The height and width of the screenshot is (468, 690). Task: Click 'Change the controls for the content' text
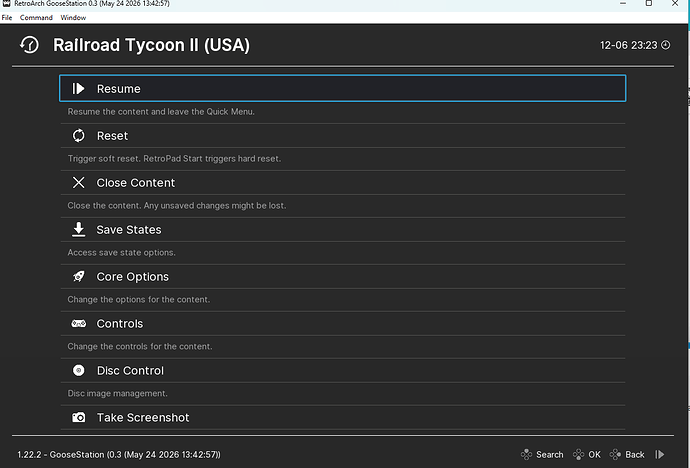140,347
